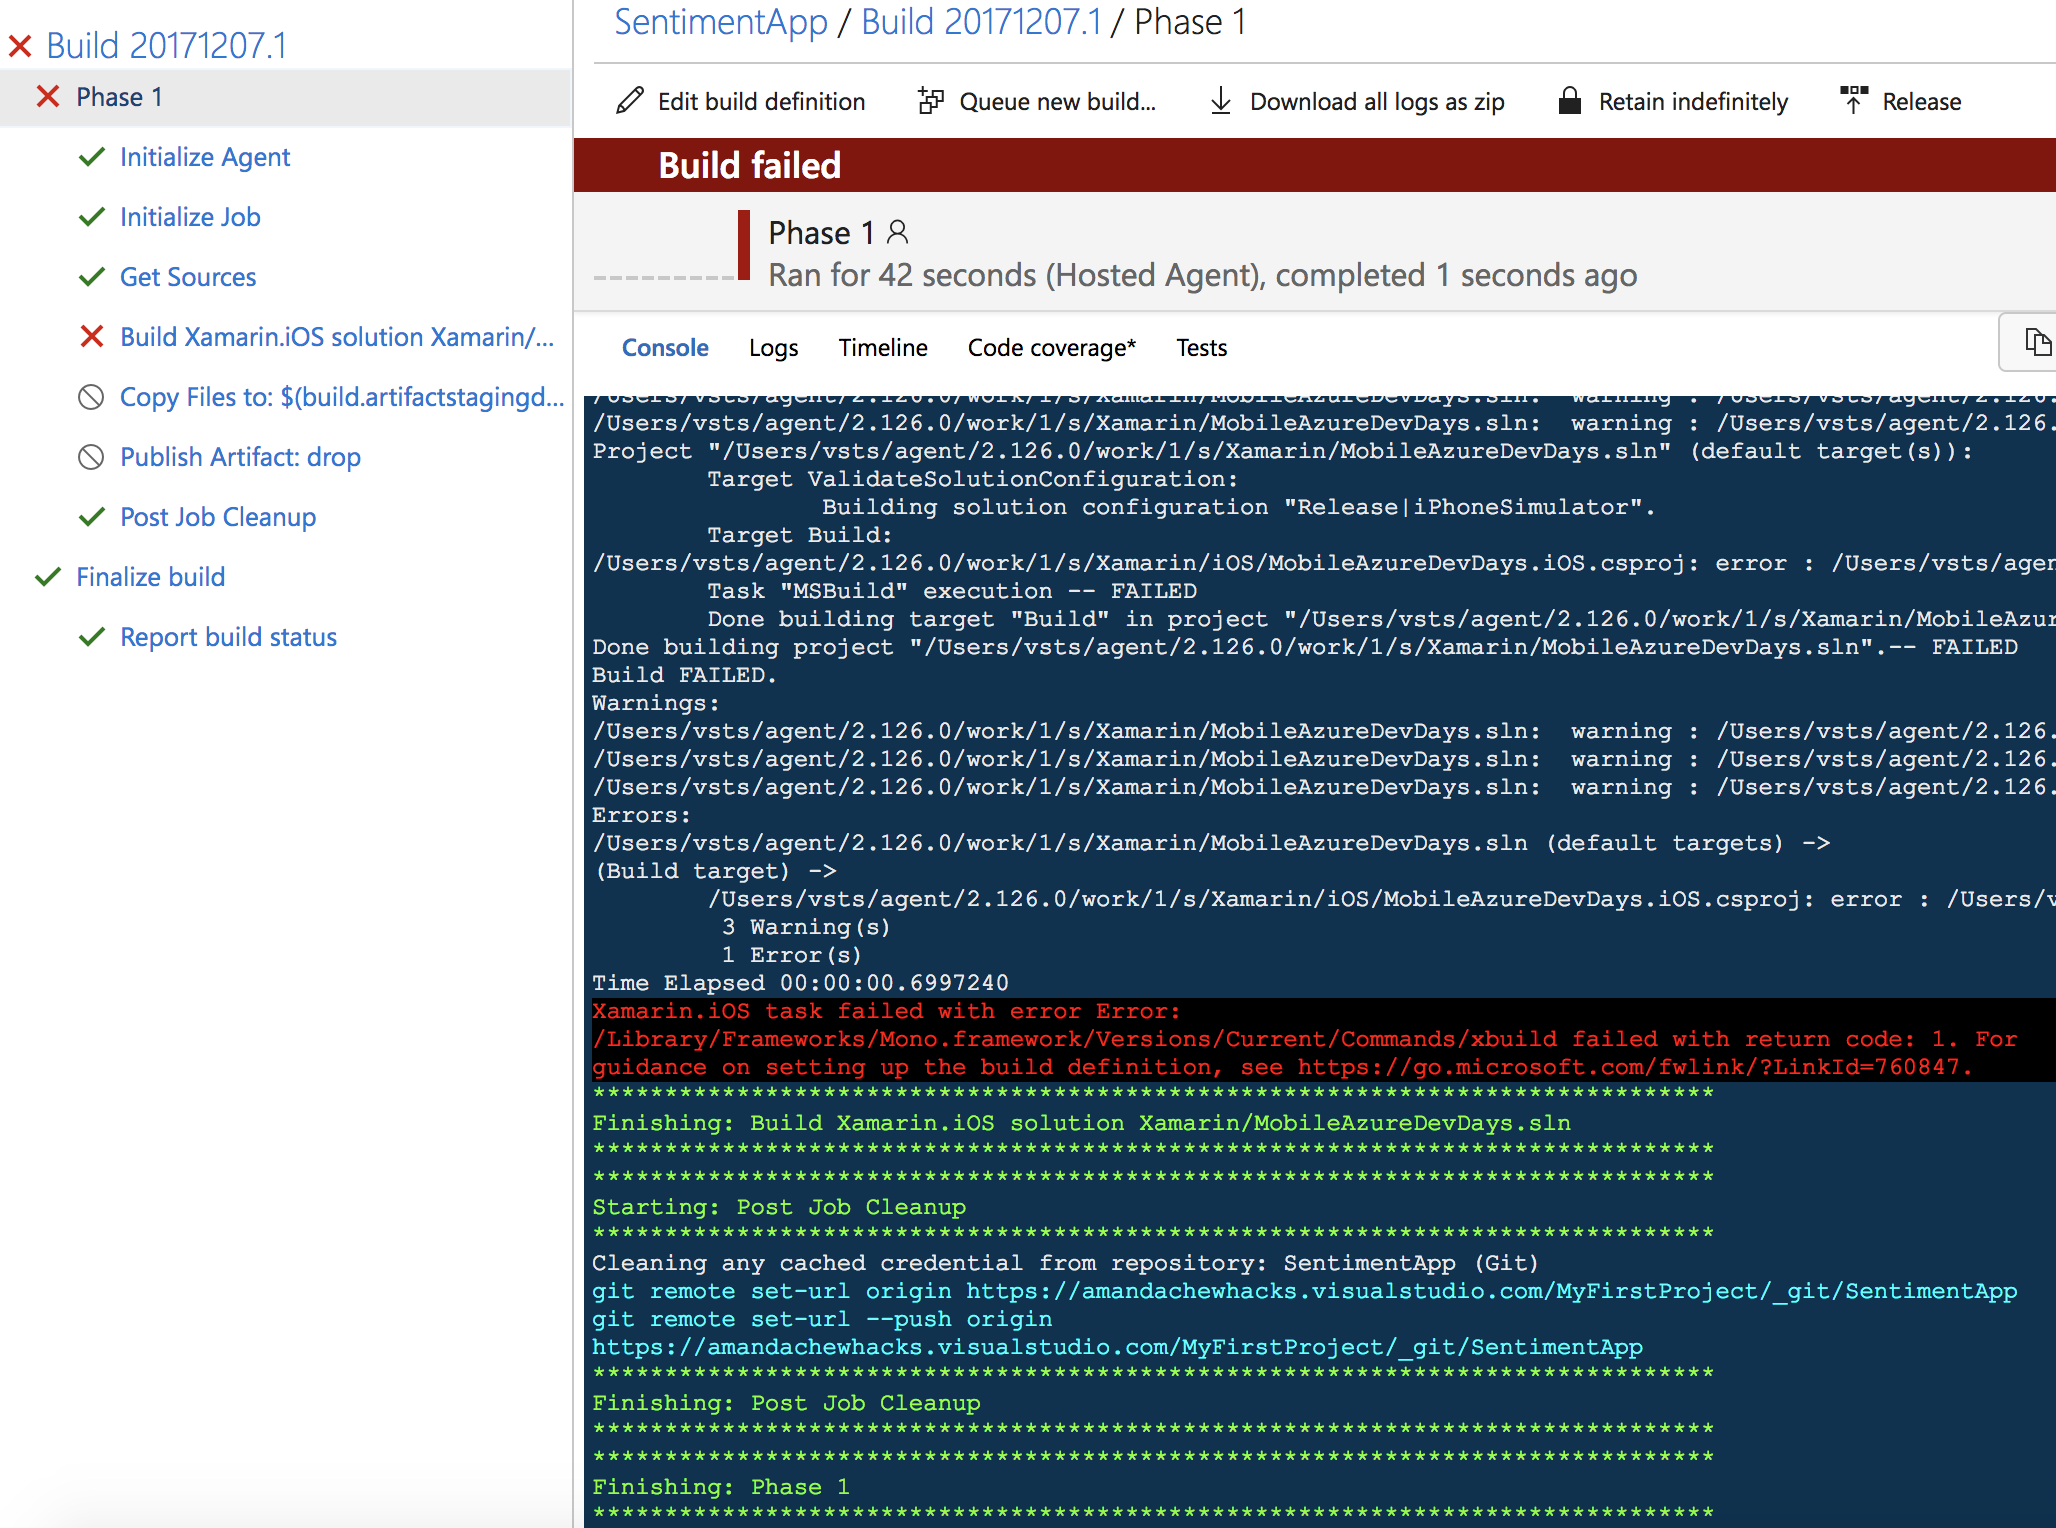Viewport: 2056px width, 1528px height.
Task: Click the Initialize Agent step
Action: pyautogui.click(x=205, y=157)
